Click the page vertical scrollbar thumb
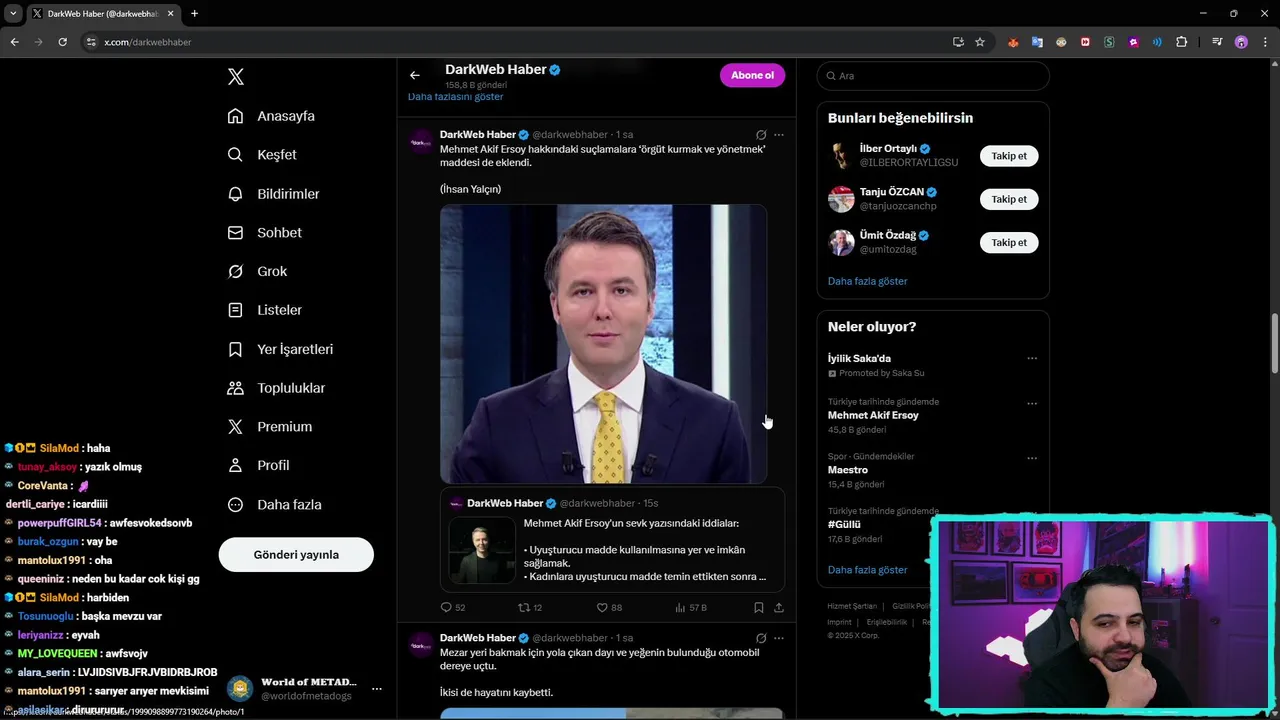The width and height of the screenshot is (1280, 720). [1274, 342]
